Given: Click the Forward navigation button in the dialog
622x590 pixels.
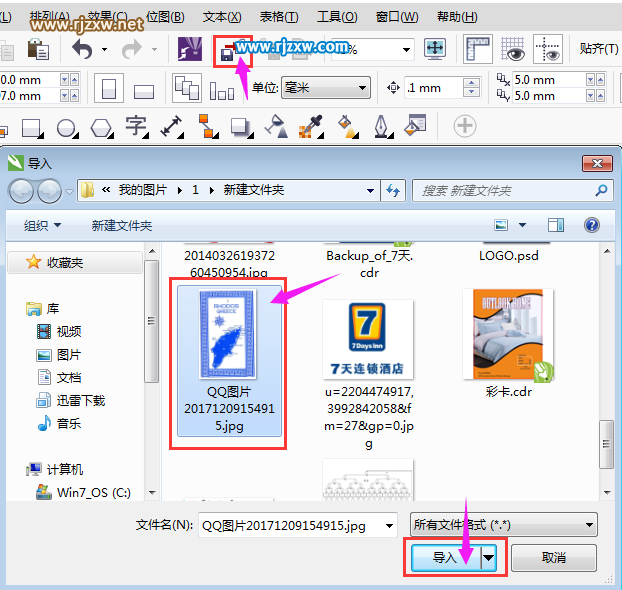Looking at the screenshot, I should point(49,191).
